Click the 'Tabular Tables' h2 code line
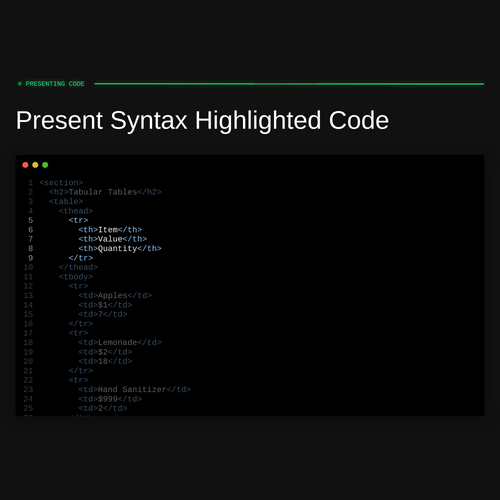 tap(105, 192)
